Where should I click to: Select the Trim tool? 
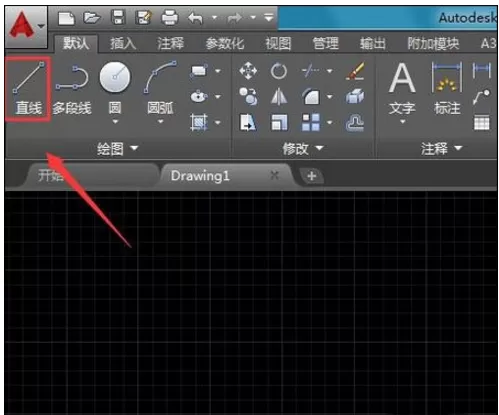(310, 70)
